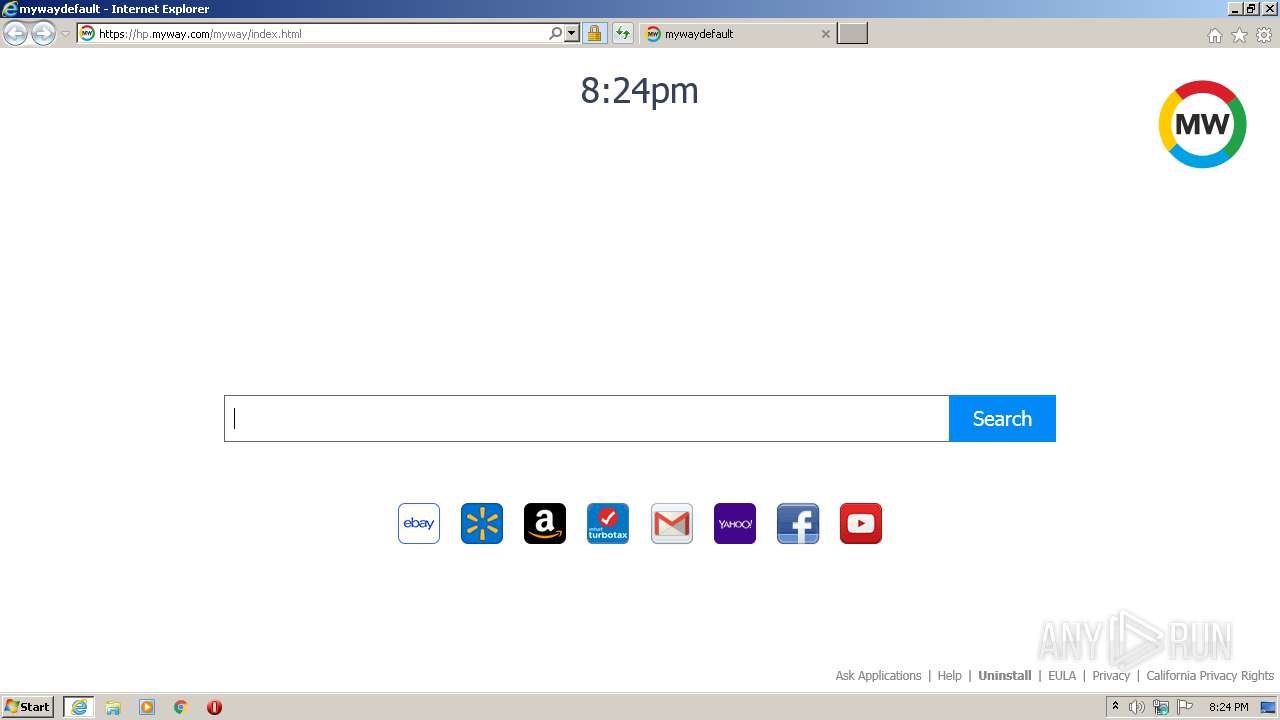The image size is (1280, 720).
Task: Click Internet Explorer taskbar icon
Action: click(79, 707)
